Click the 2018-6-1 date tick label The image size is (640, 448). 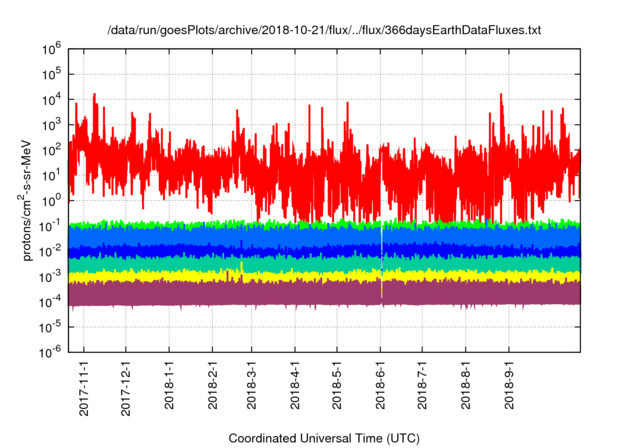pyautogui.click(x=380, y=384)
